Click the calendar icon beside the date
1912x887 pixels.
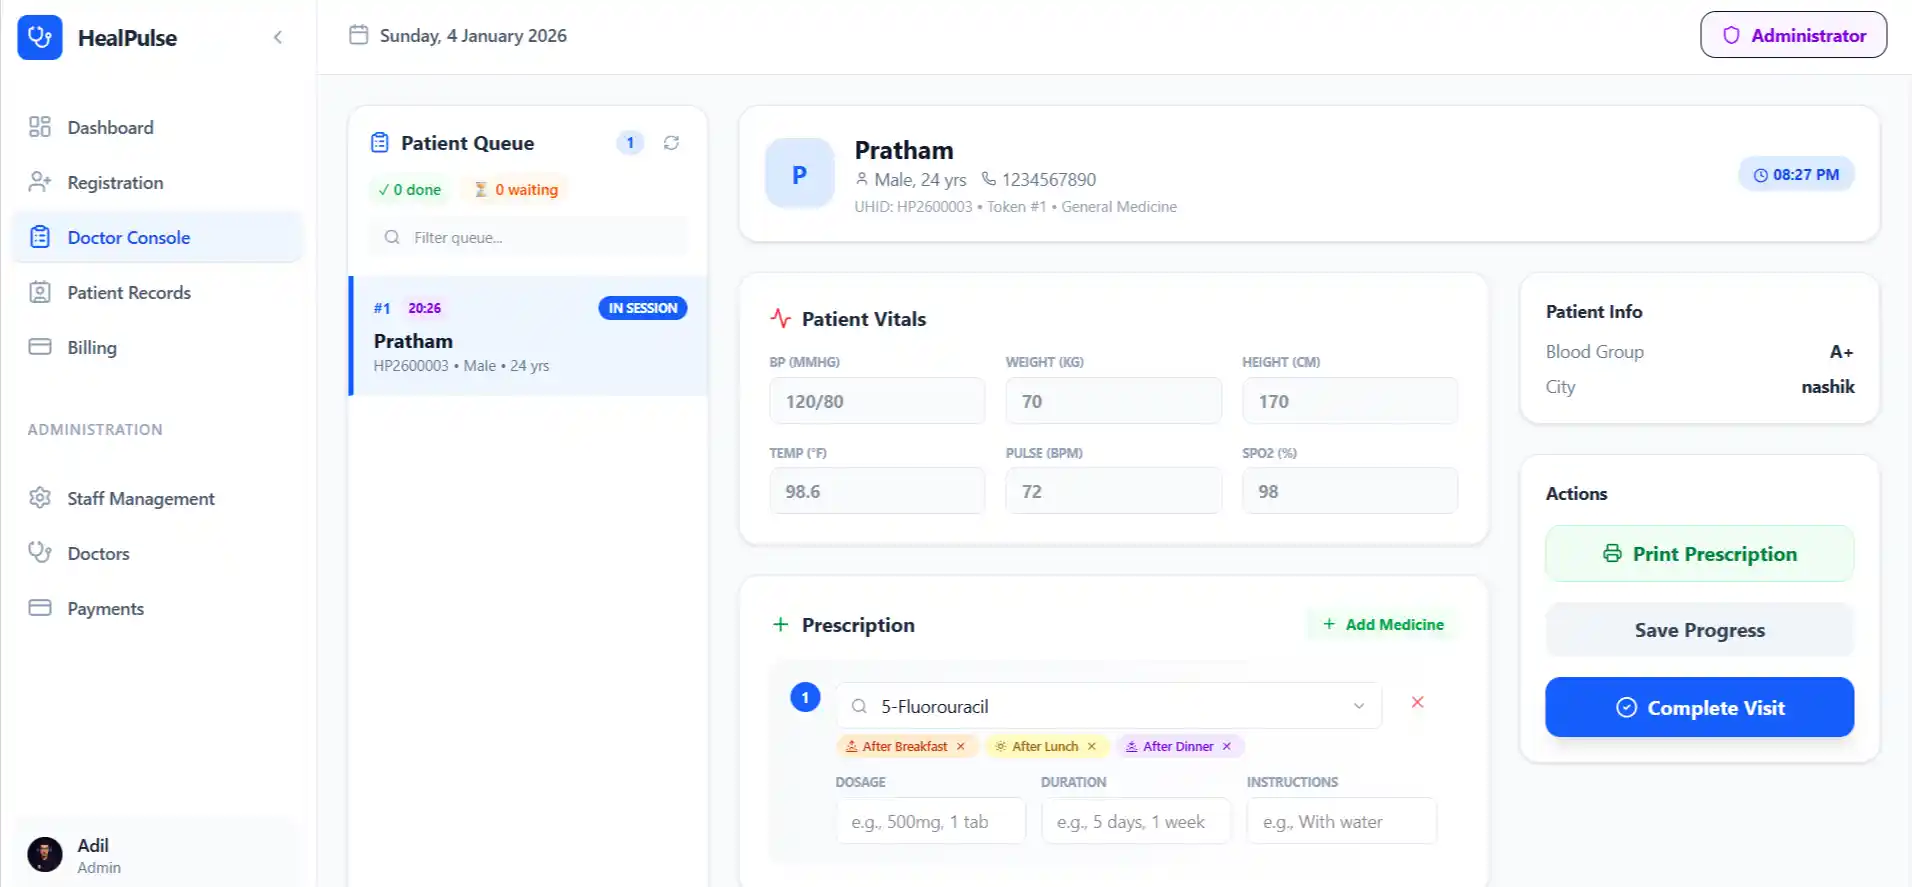coord(358,35)
